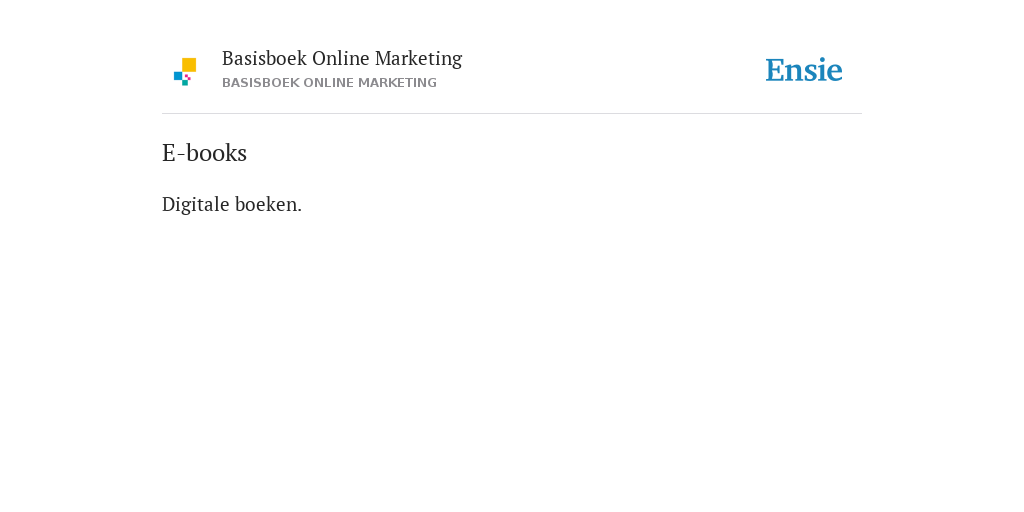Click the horizontal divider line below the header

512,114
